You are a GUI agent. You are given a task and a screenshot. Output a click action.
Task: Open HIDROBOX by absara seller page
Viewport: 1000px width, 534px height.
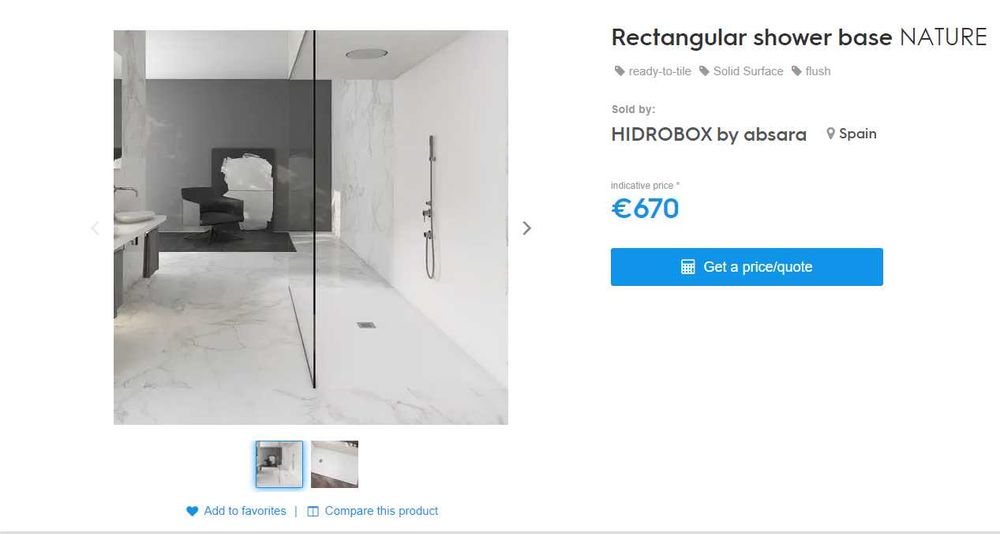pos(709,134)
